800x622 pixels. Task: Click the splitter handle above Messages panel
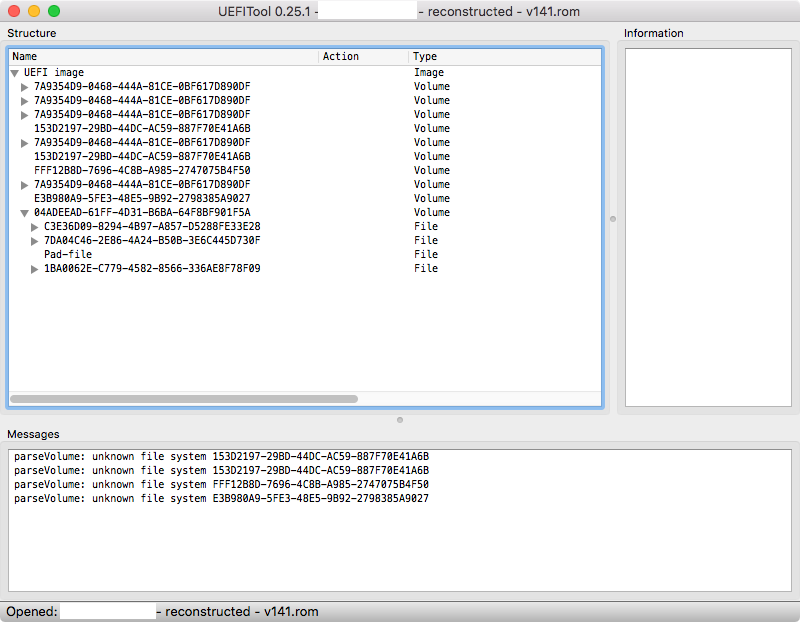[400, 420]
